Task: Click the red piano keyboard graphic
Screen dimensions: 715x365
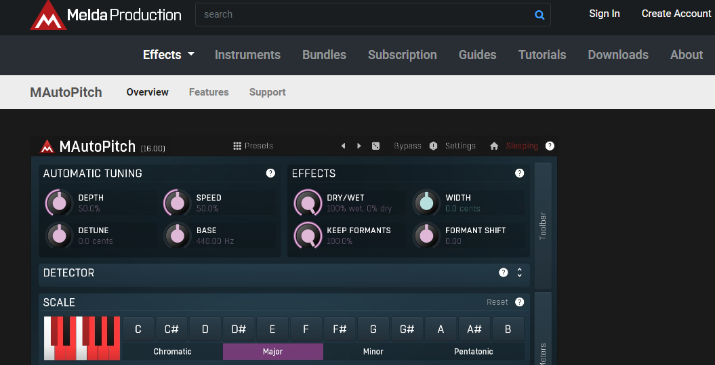Action: coord(82,338)
